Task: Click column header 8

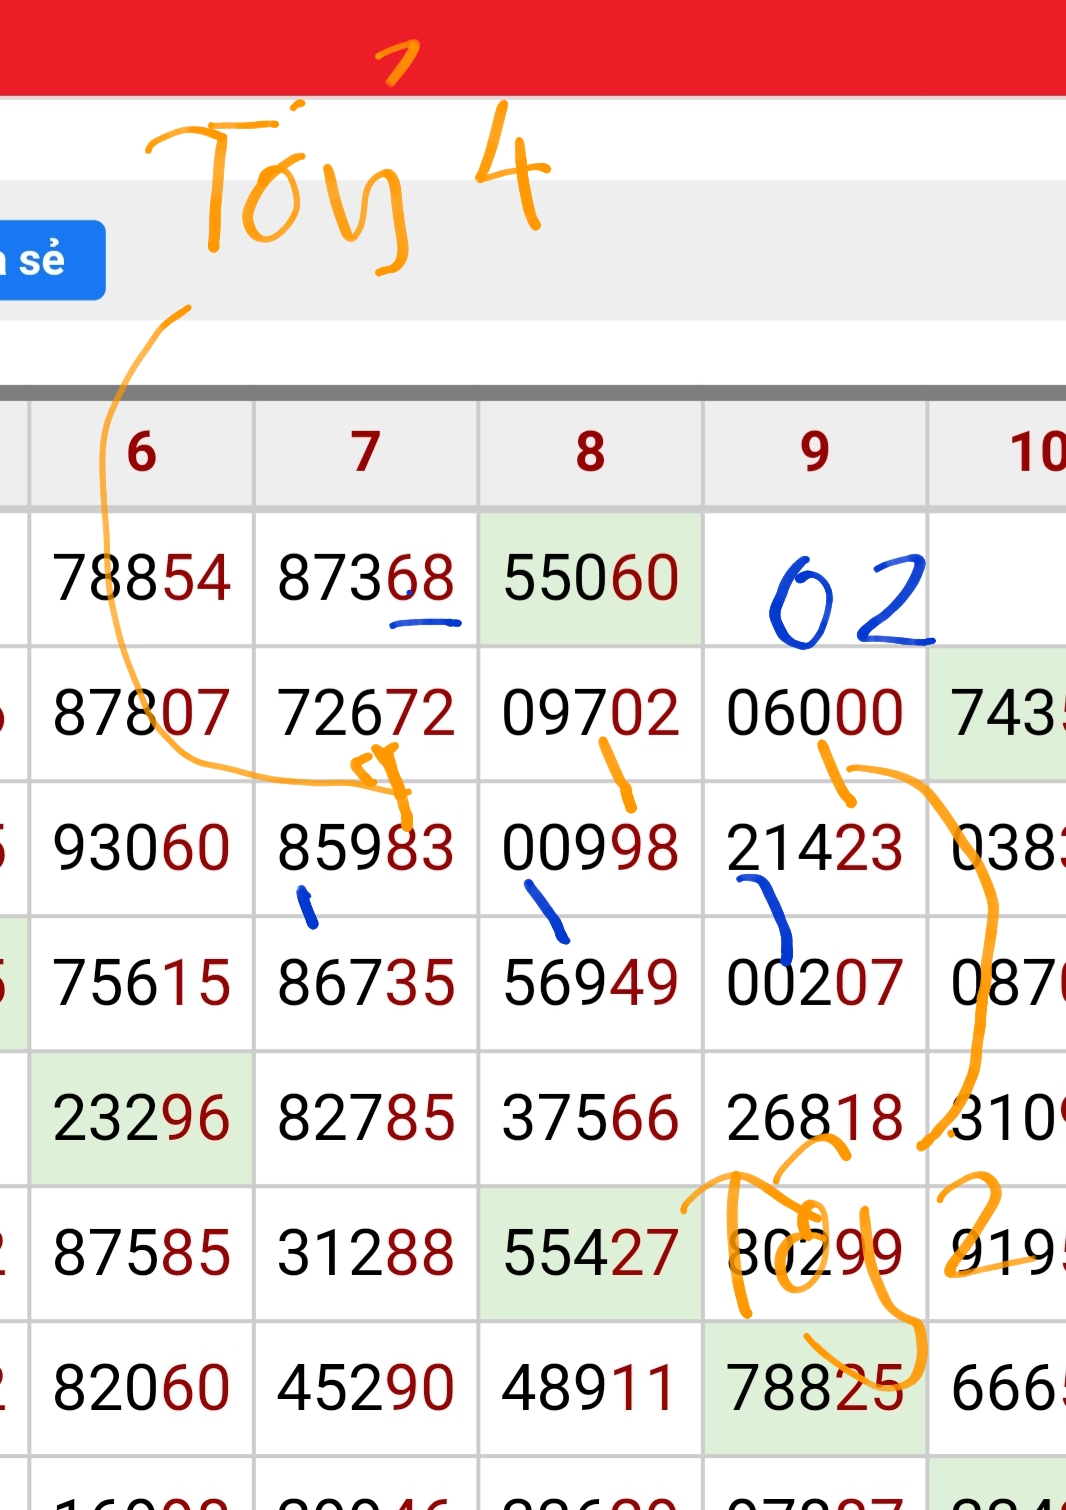Action: 590,452
